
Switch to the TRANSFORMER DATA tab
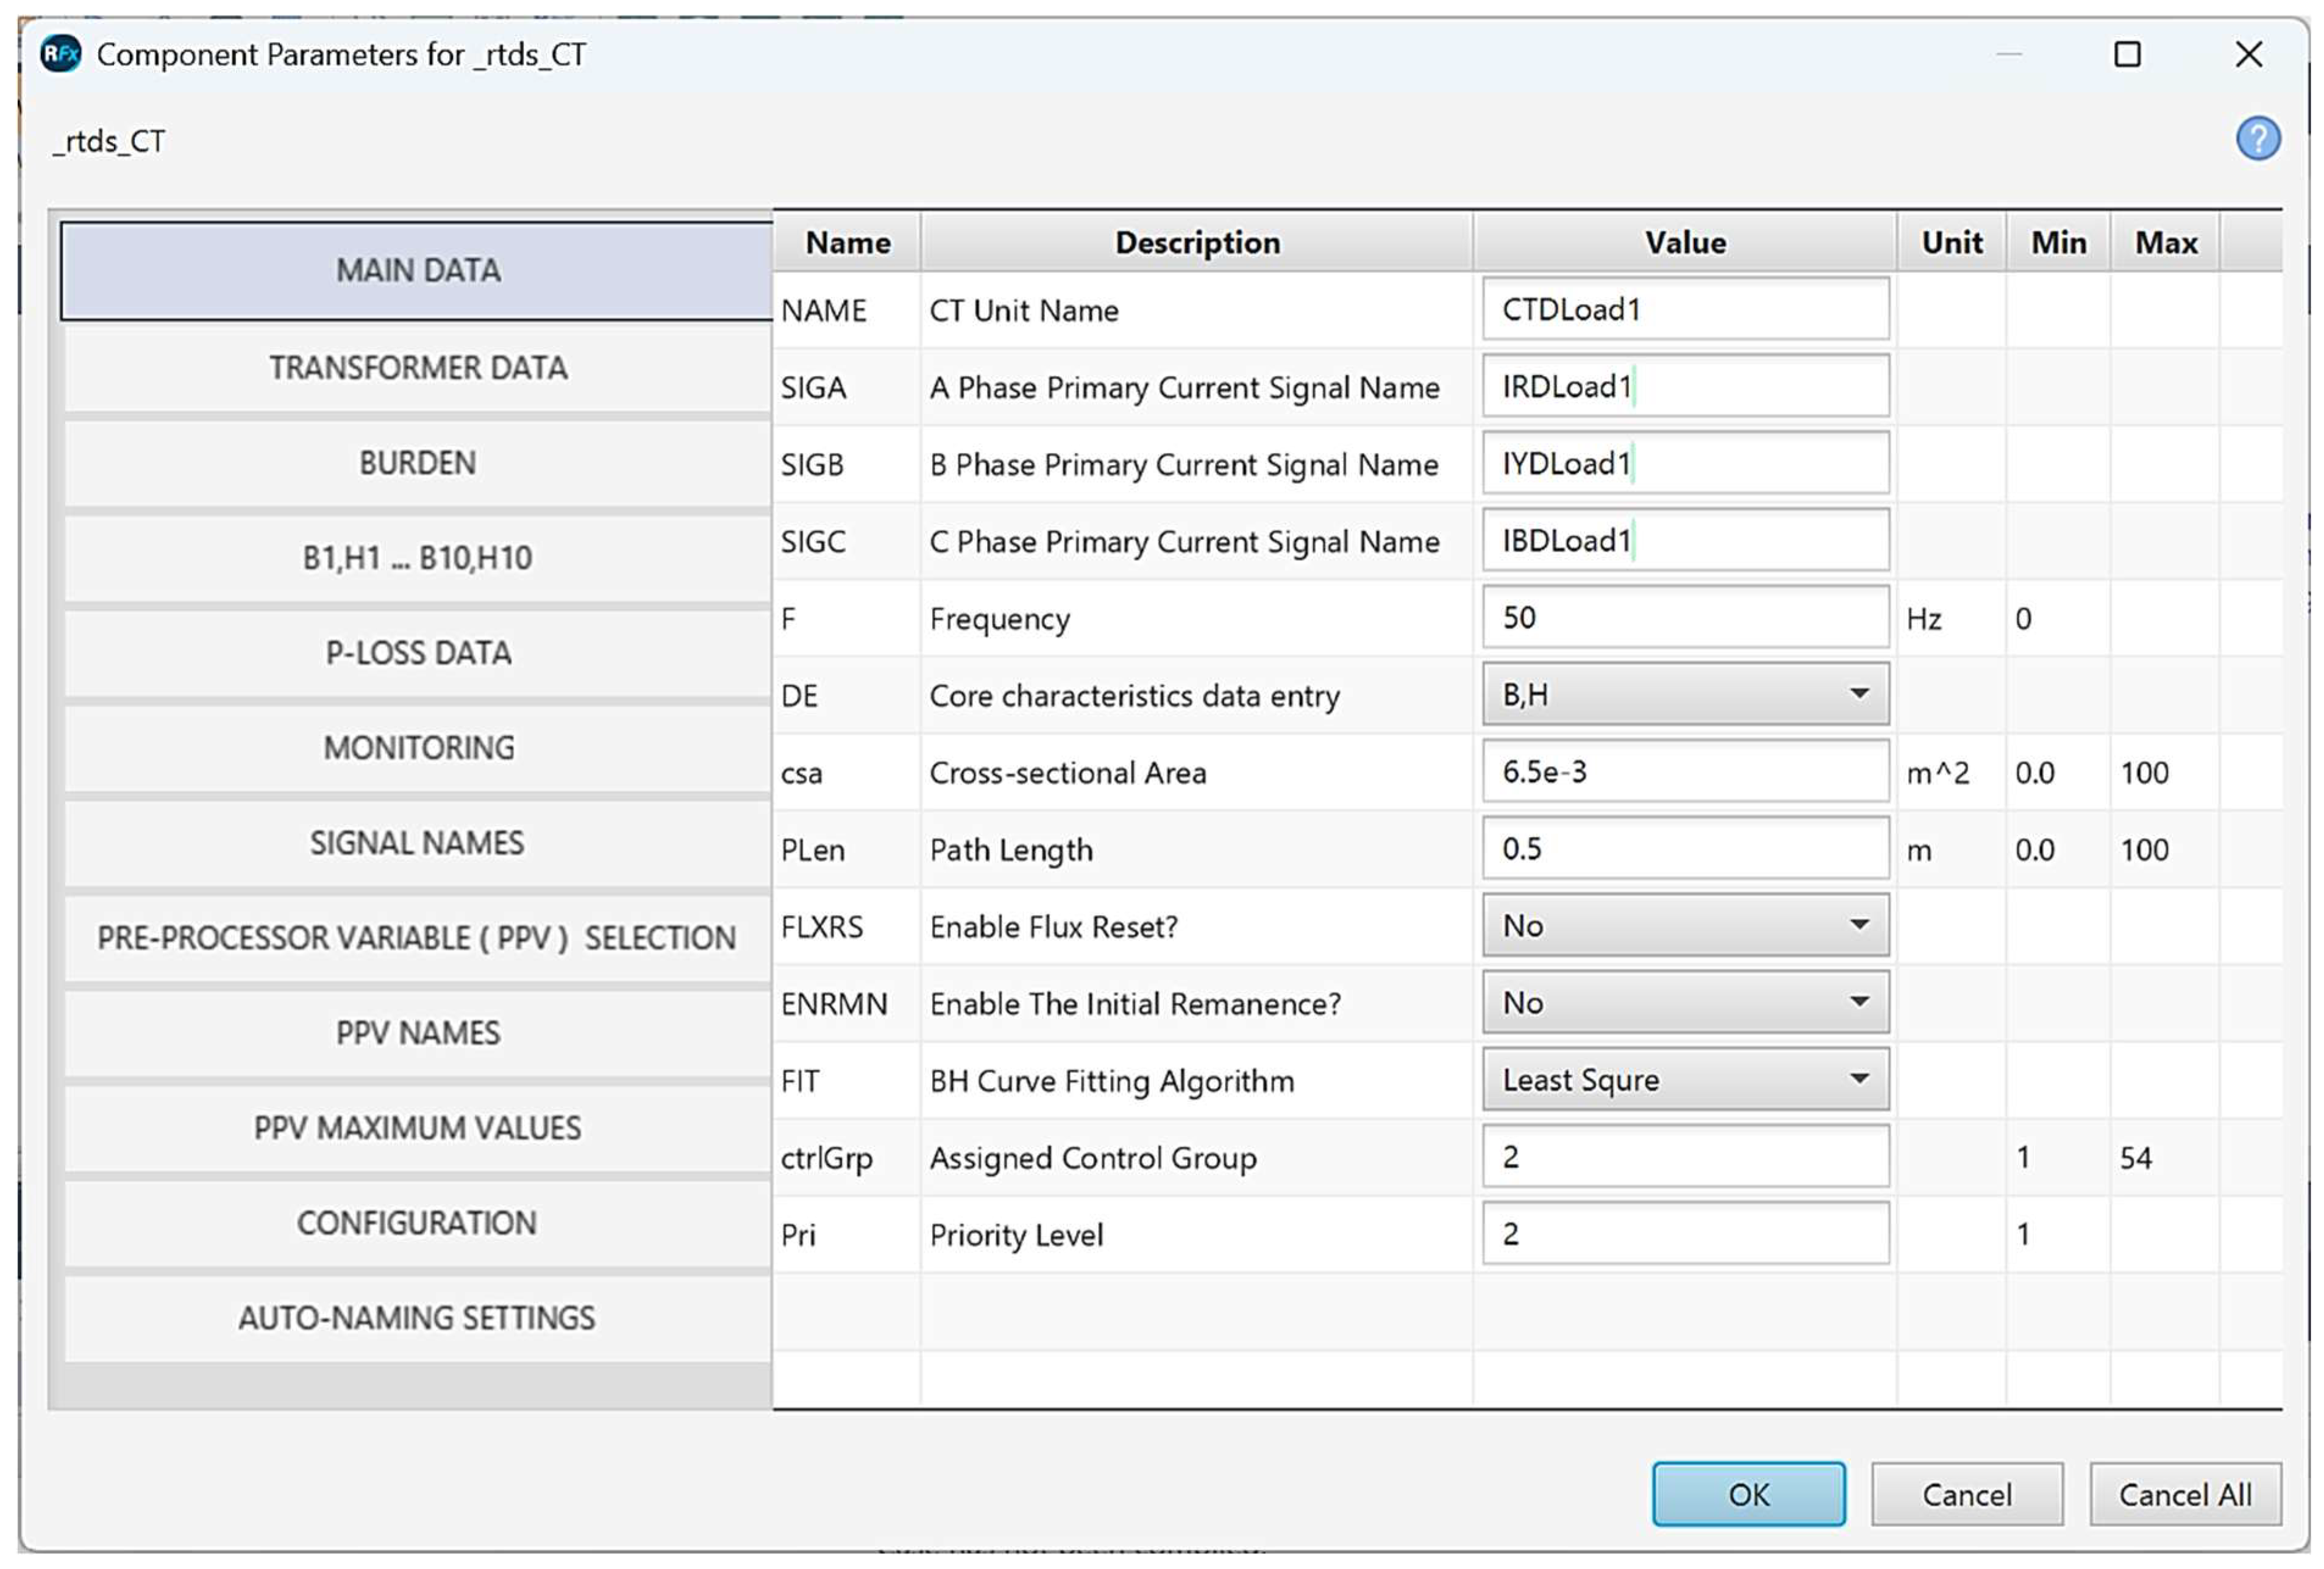pyautogui.click(x=418, y=368)
